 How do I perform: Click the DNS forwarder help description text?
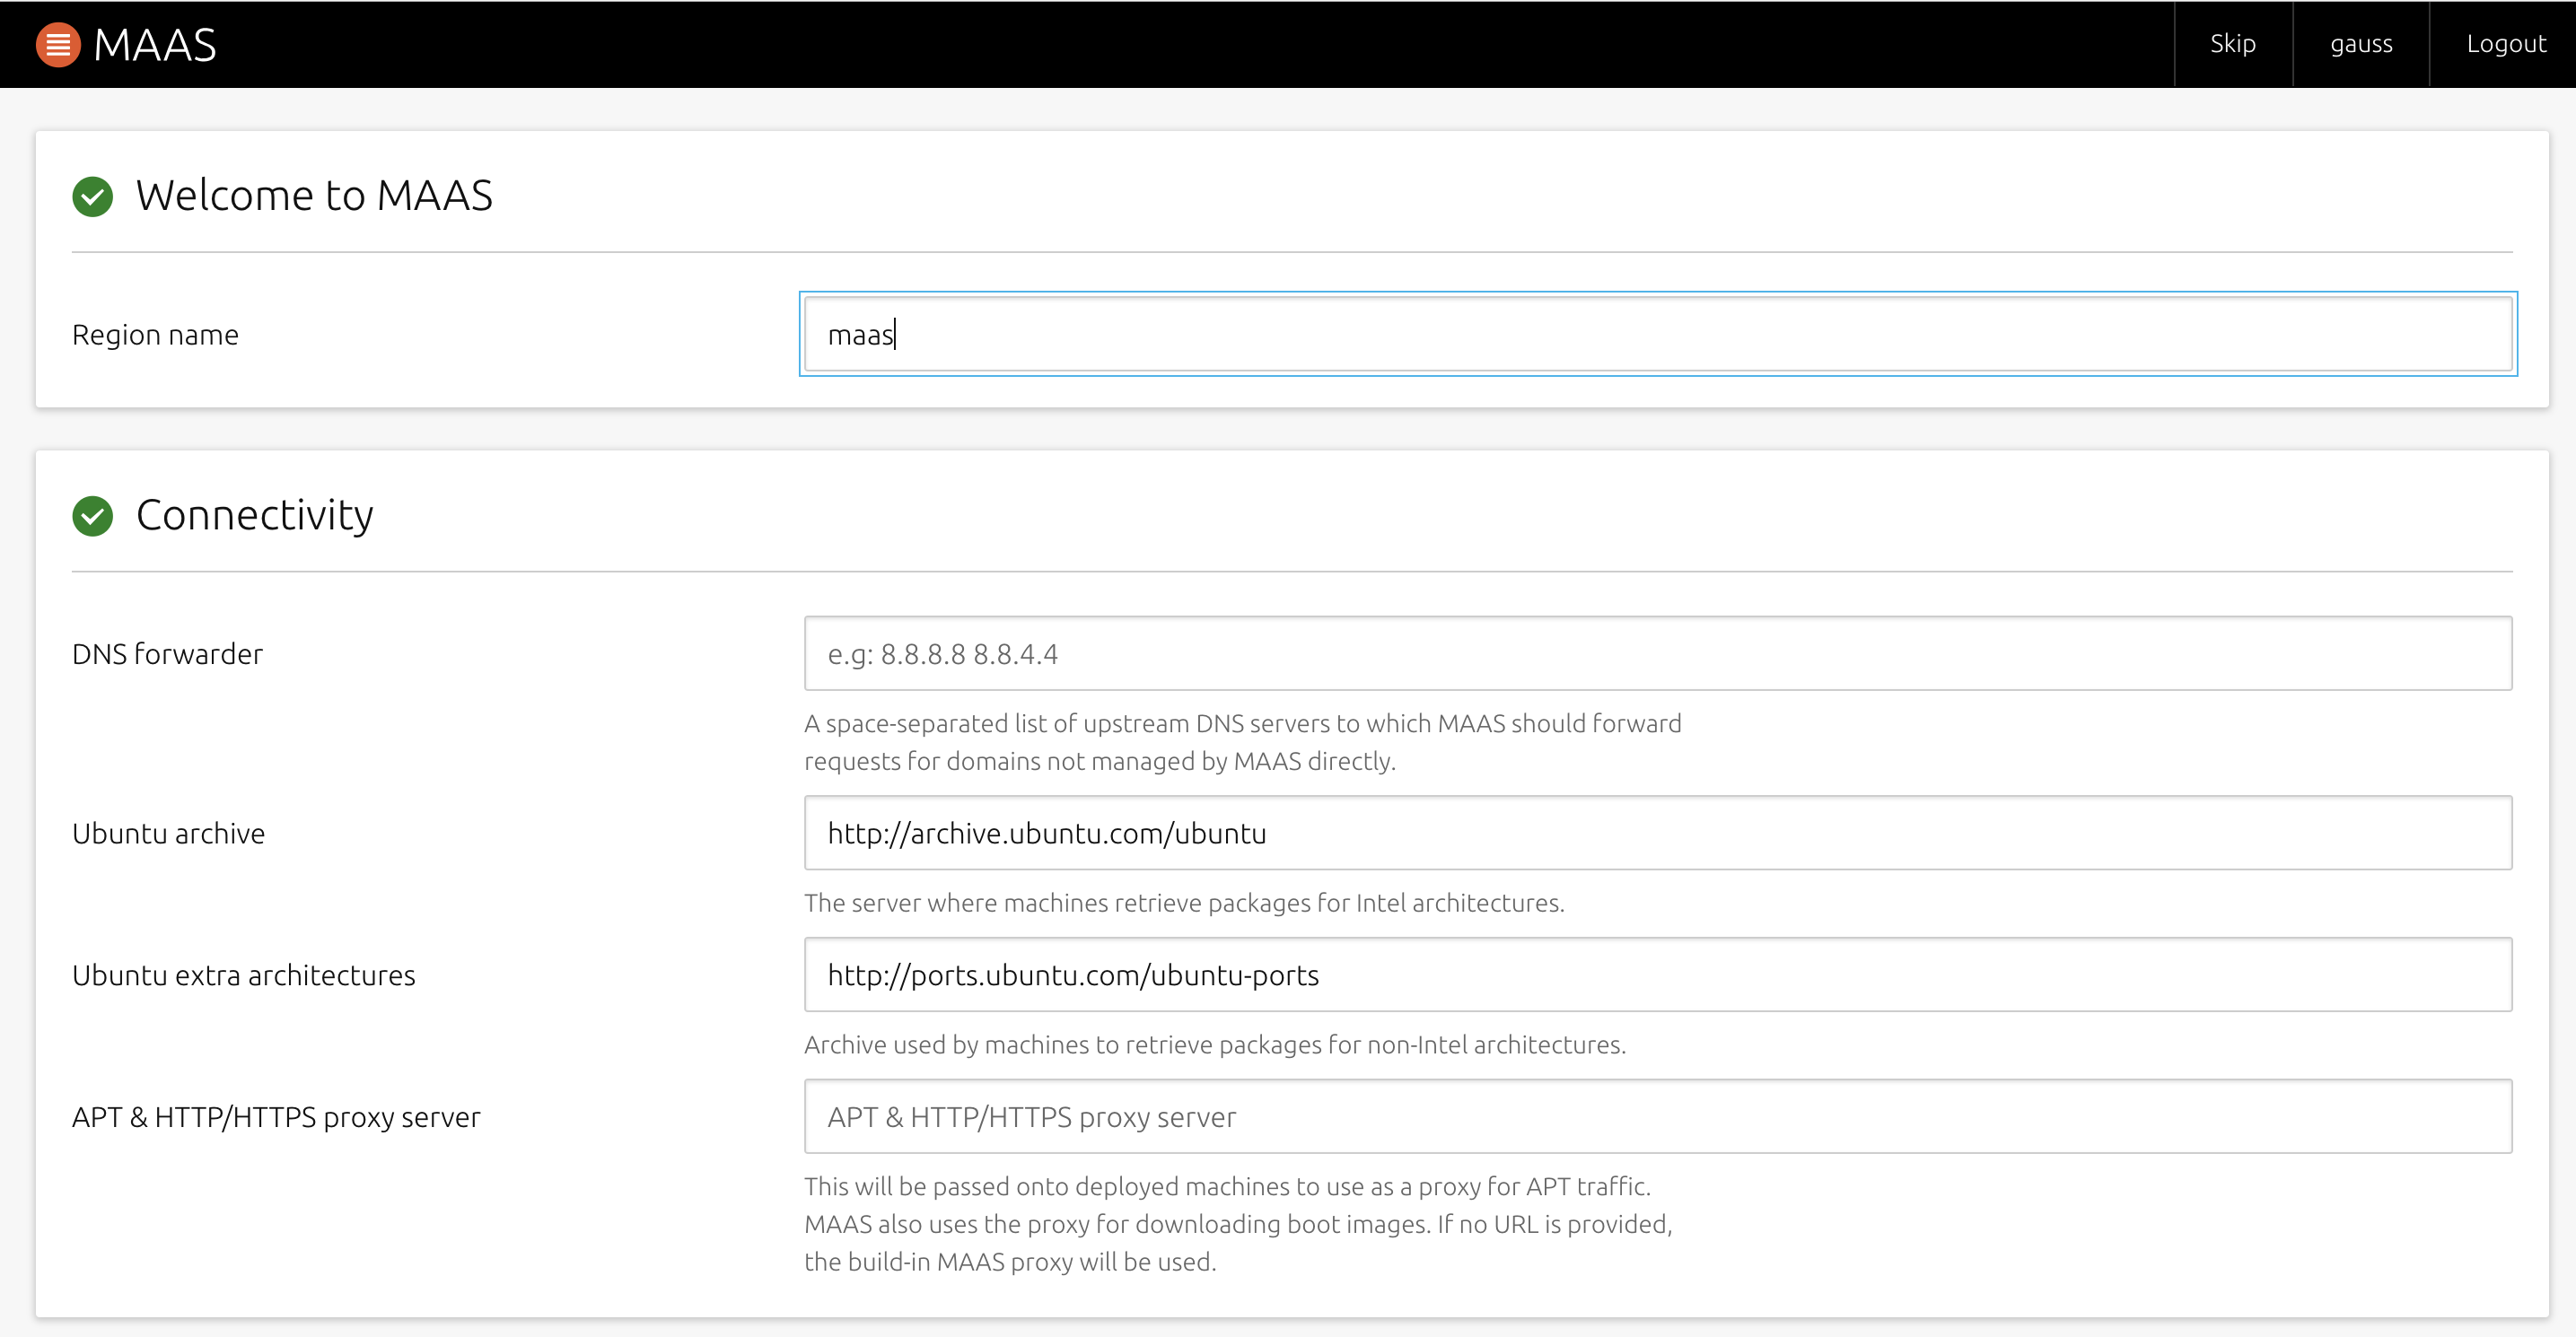(x=1241, y=742)
